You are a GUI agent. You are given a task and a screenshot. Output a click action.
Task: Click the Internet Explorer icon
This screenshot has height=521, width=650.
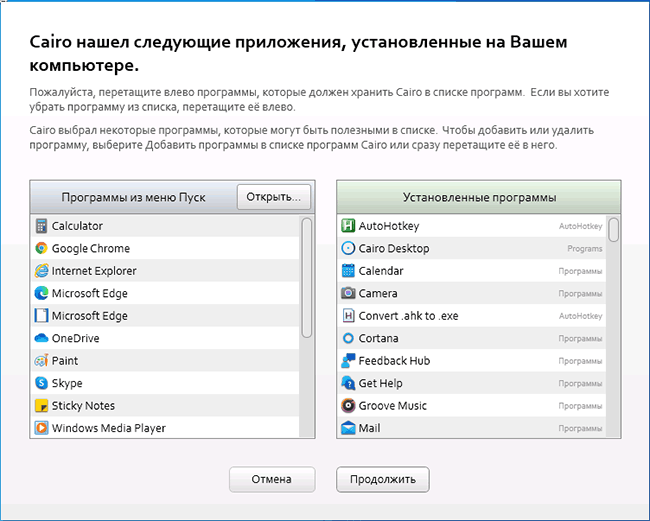click(41, 271)
